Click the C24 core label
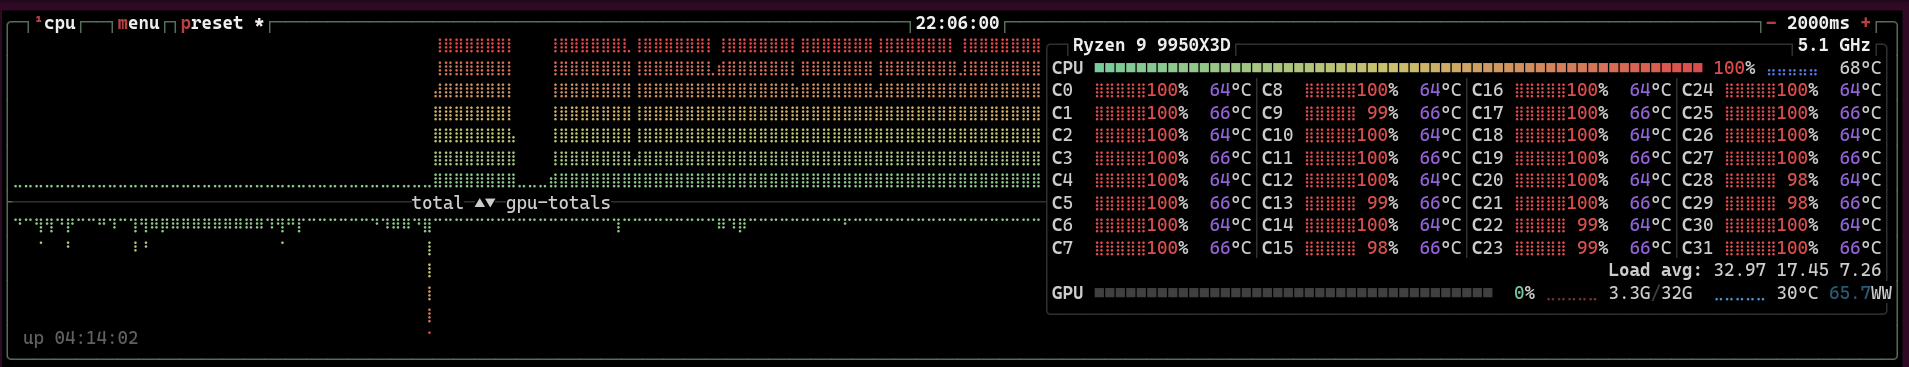The image size is (1909, 367). pyautogui.click(x=1697, y=90)
